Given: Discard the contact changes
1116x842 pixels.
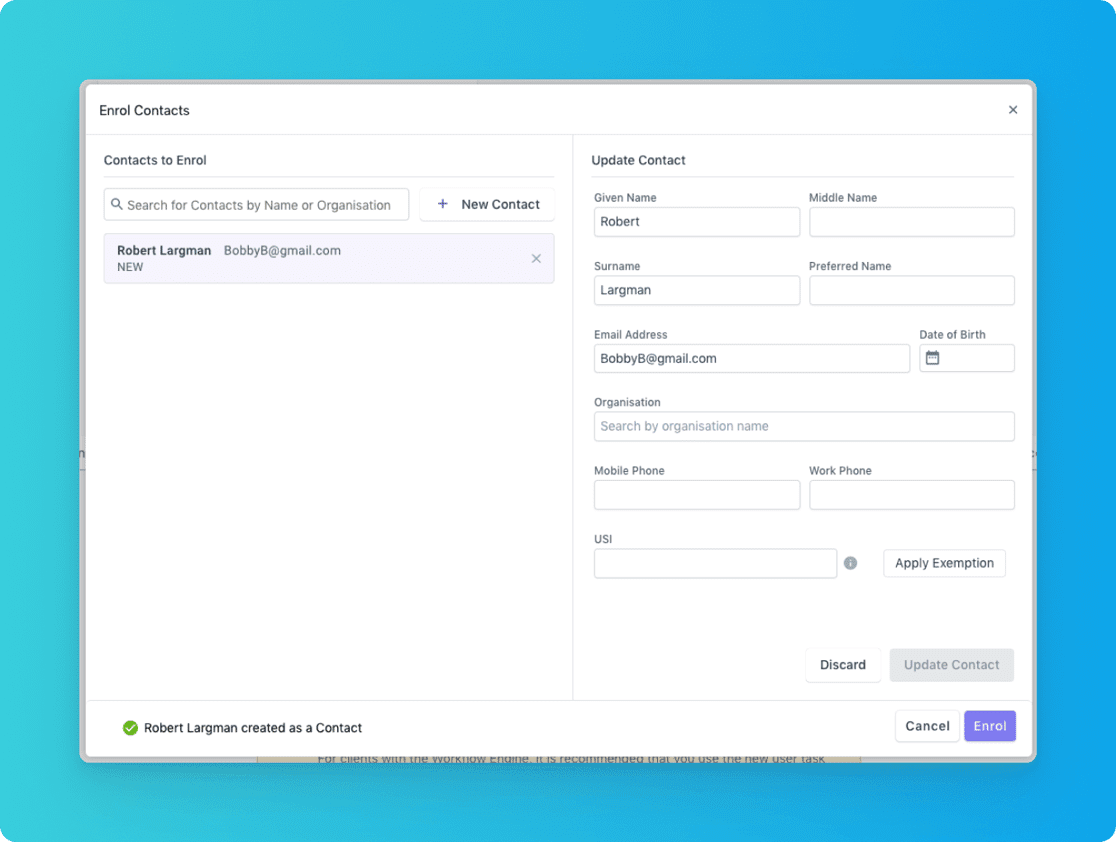Looking at the screenshot, I should 843,665.
